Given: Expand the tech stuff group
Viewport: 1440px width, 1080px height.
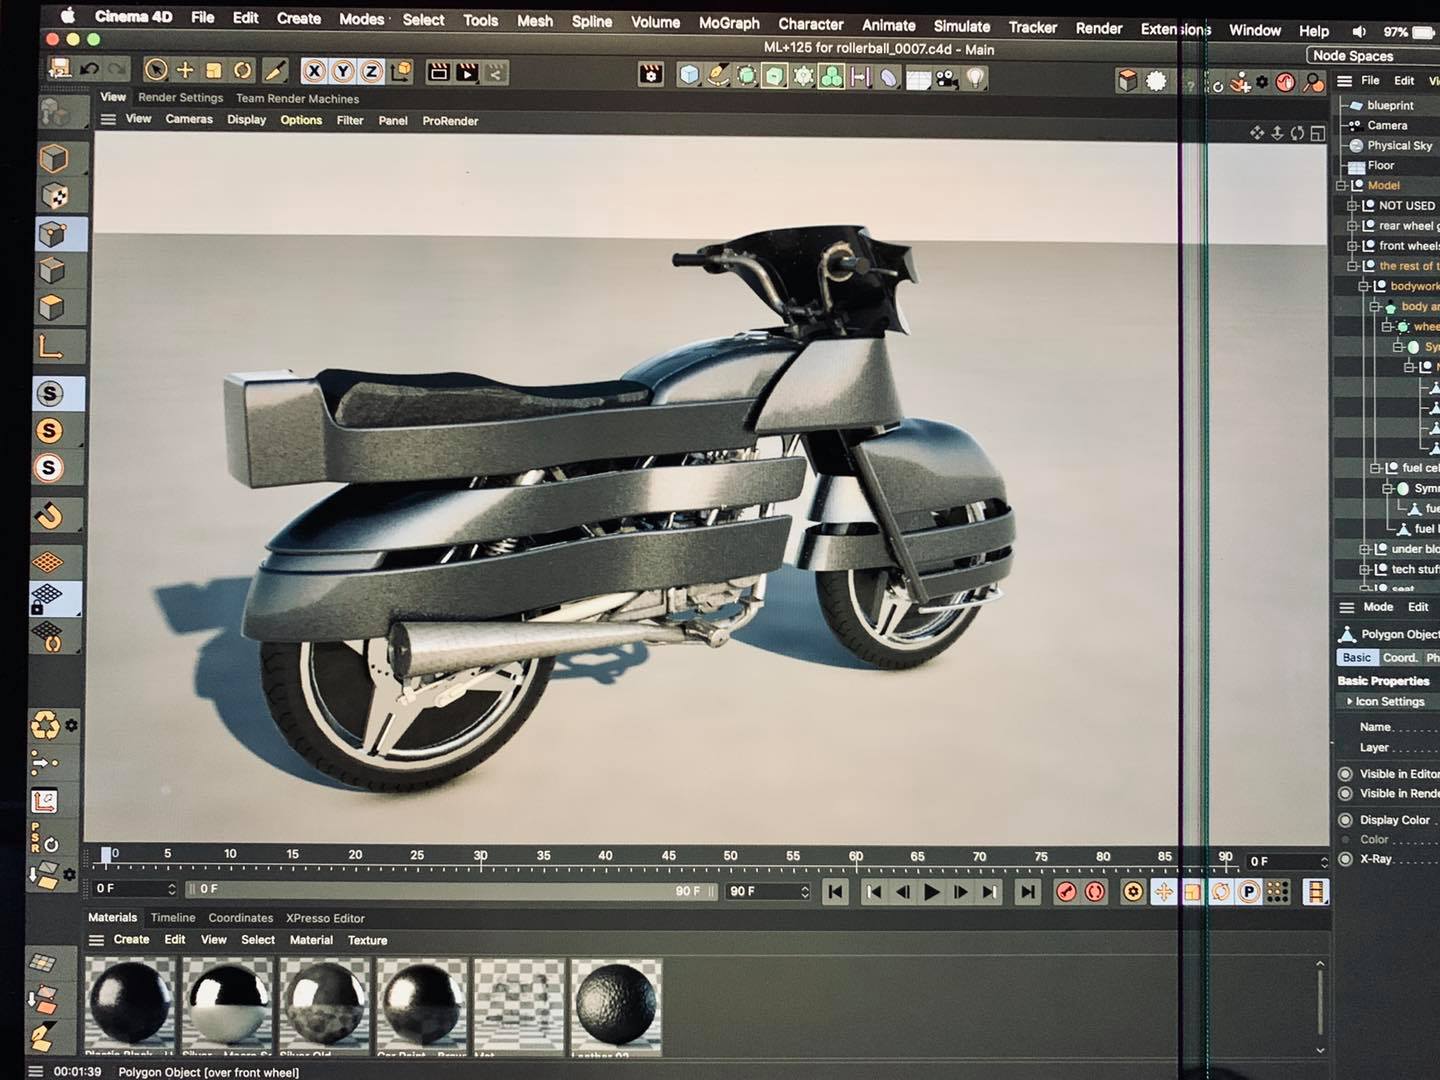Looking at the screenshot, I should (1365, 569).
